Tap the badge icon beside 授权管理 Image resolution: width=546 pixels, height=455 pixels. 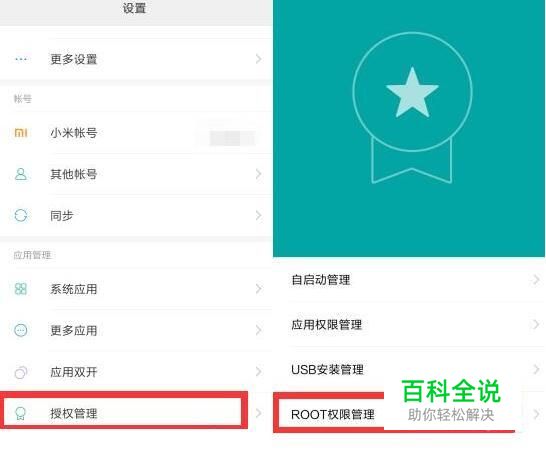[21, 413]
